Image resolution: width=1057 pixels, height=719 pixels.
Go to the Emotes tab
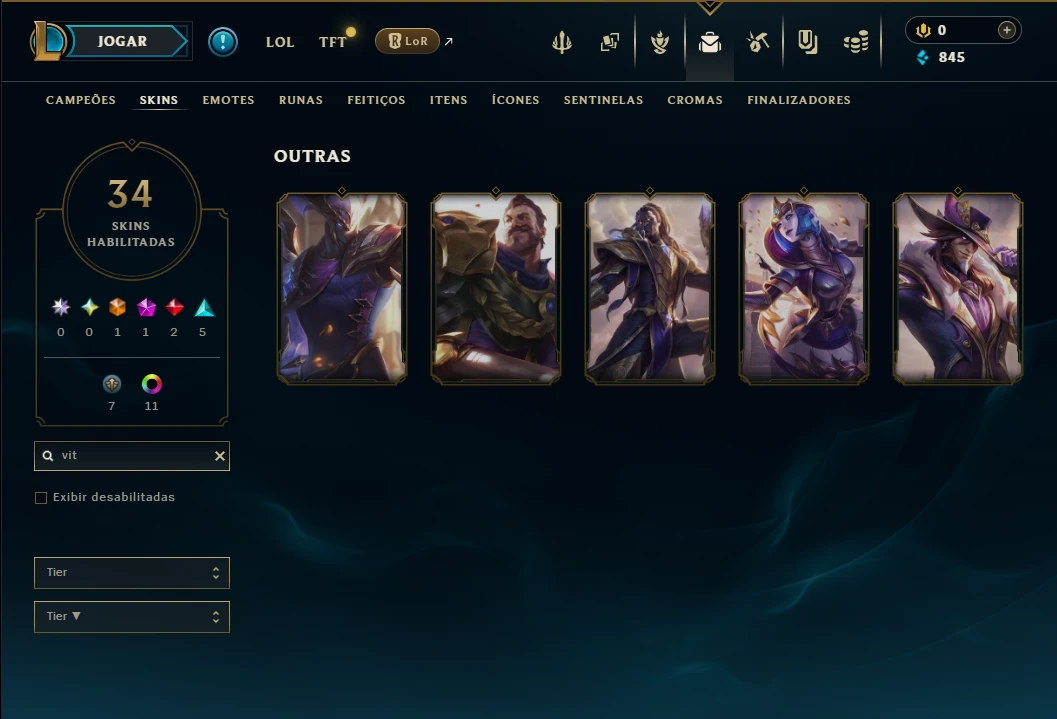click(229, 100)
